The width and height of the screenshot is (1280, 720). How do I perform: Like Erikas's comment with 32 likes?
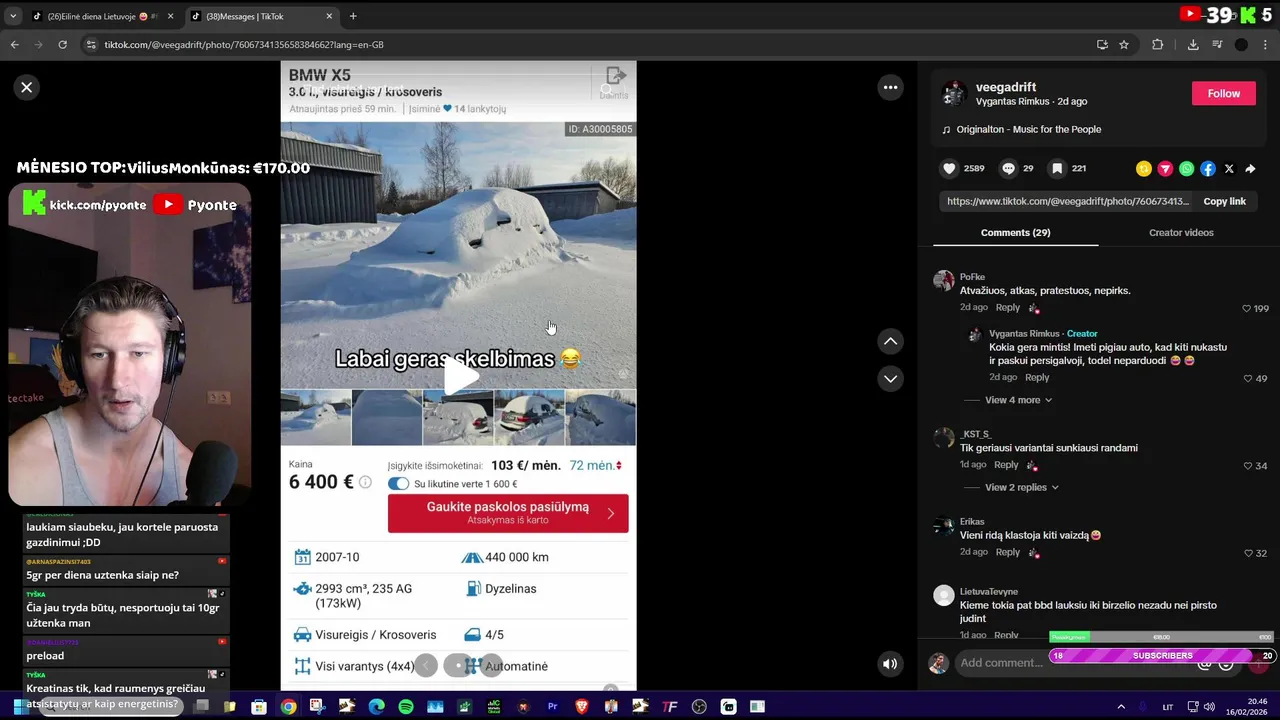tap(1248, 553)
